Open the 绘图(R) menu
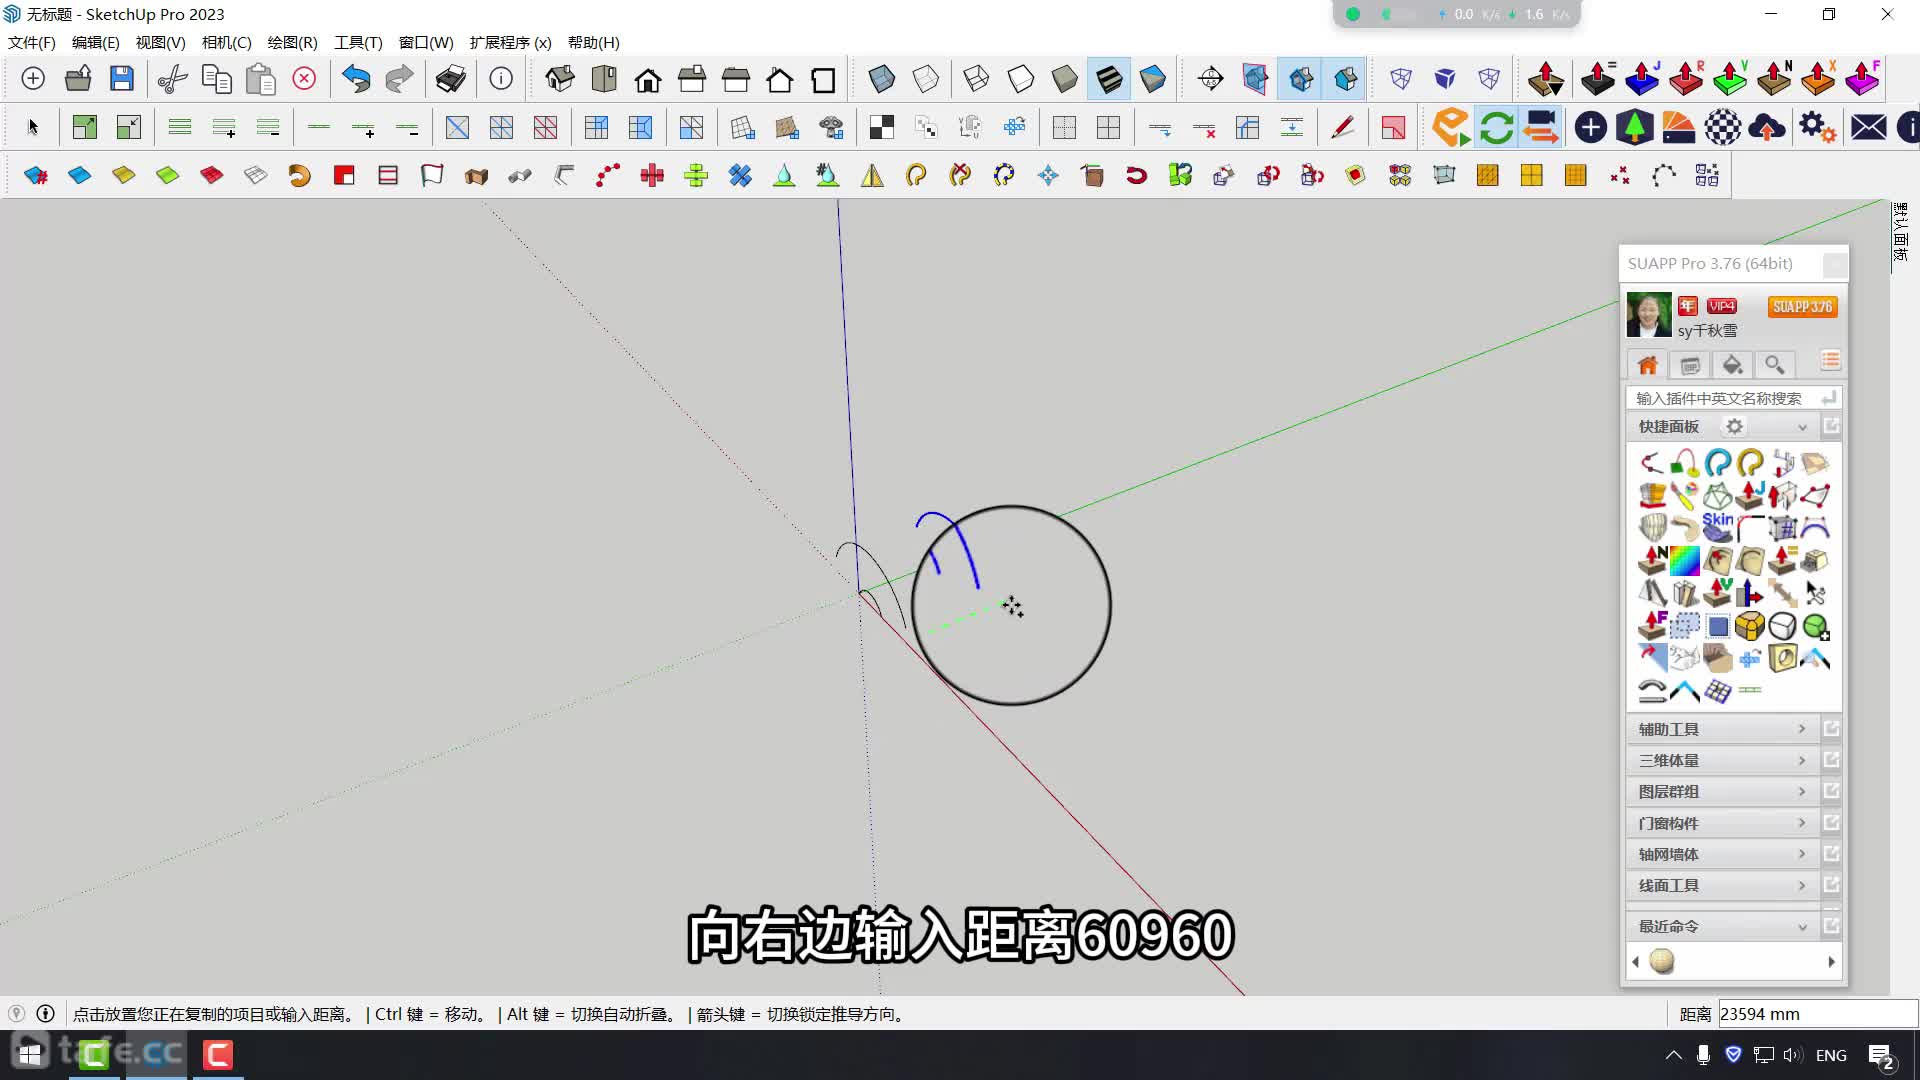The height and width of the screenshot is (1080, 1920). tap(293, 42)
